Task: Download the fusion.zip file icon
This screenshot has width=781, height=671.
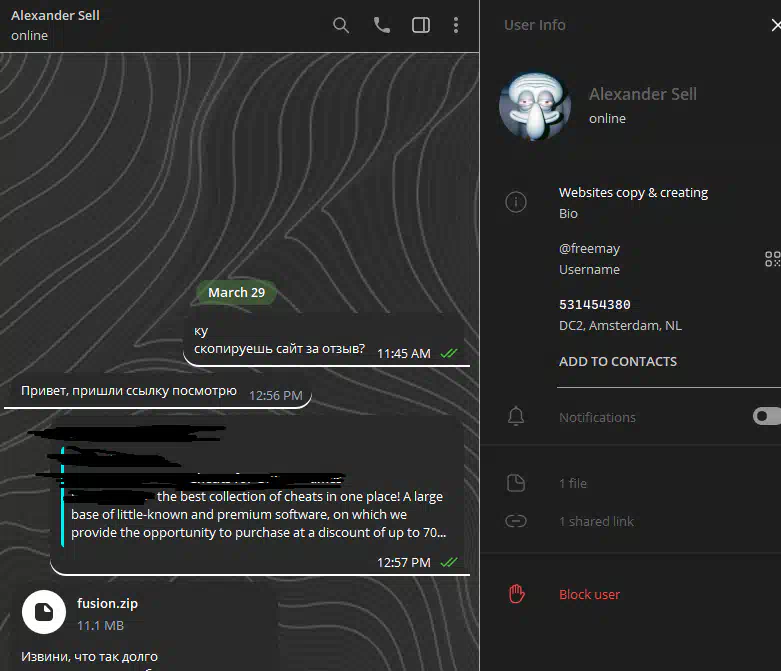Action: (43, 612)
